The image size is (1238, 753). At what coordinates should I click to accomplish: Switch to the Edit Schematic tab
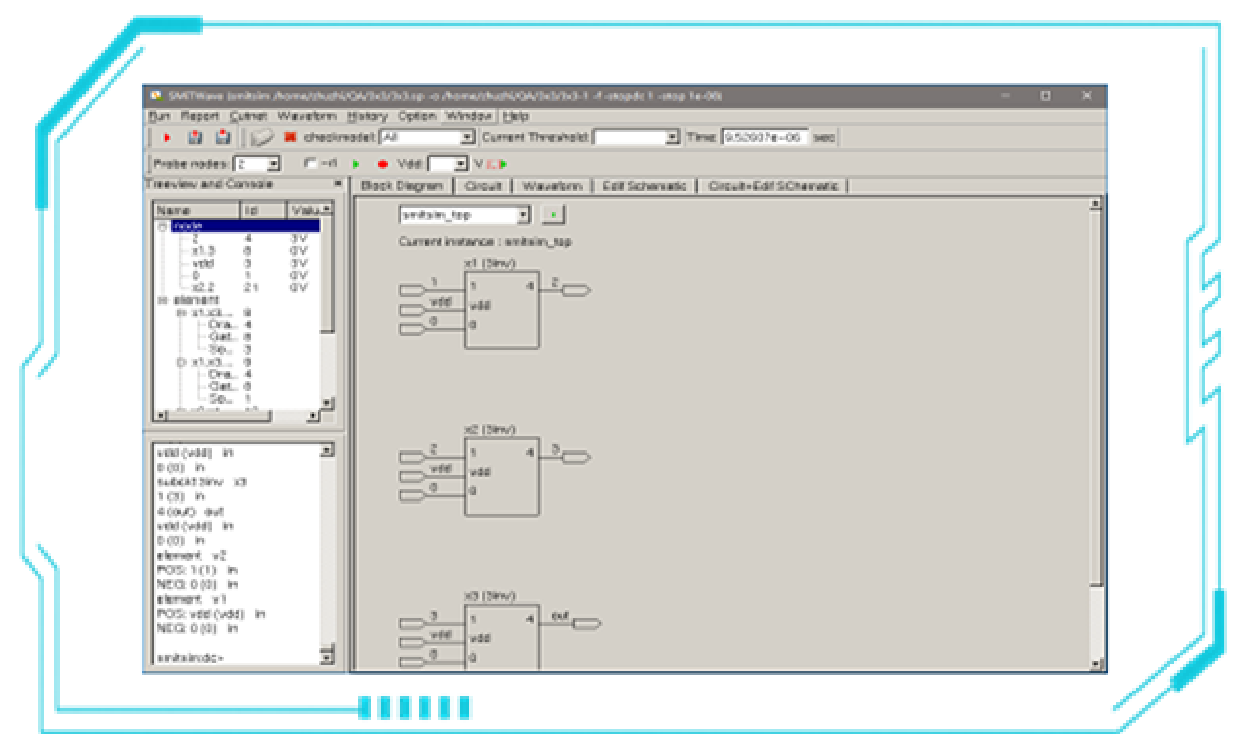coord(644,186)
